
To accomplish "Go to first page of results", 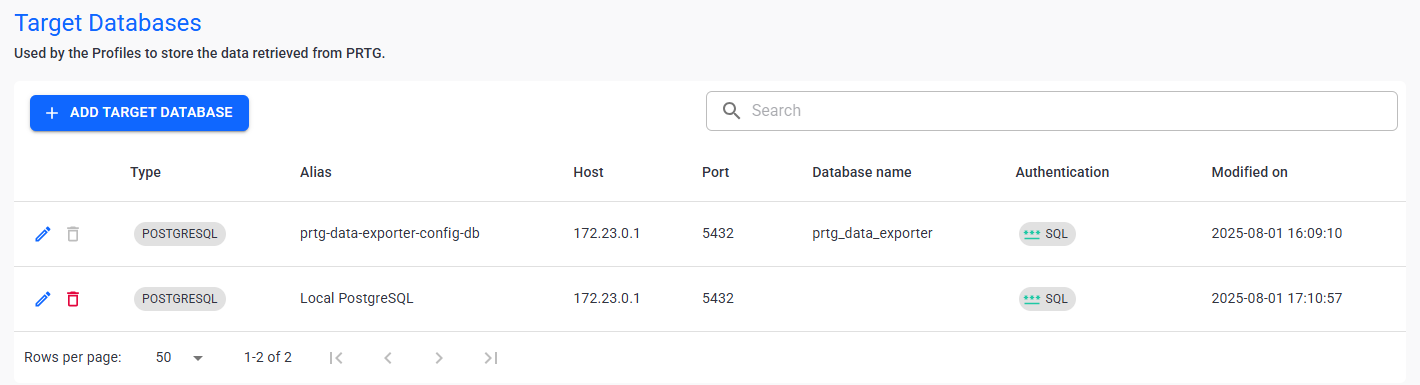I will [x=336, y=358].
